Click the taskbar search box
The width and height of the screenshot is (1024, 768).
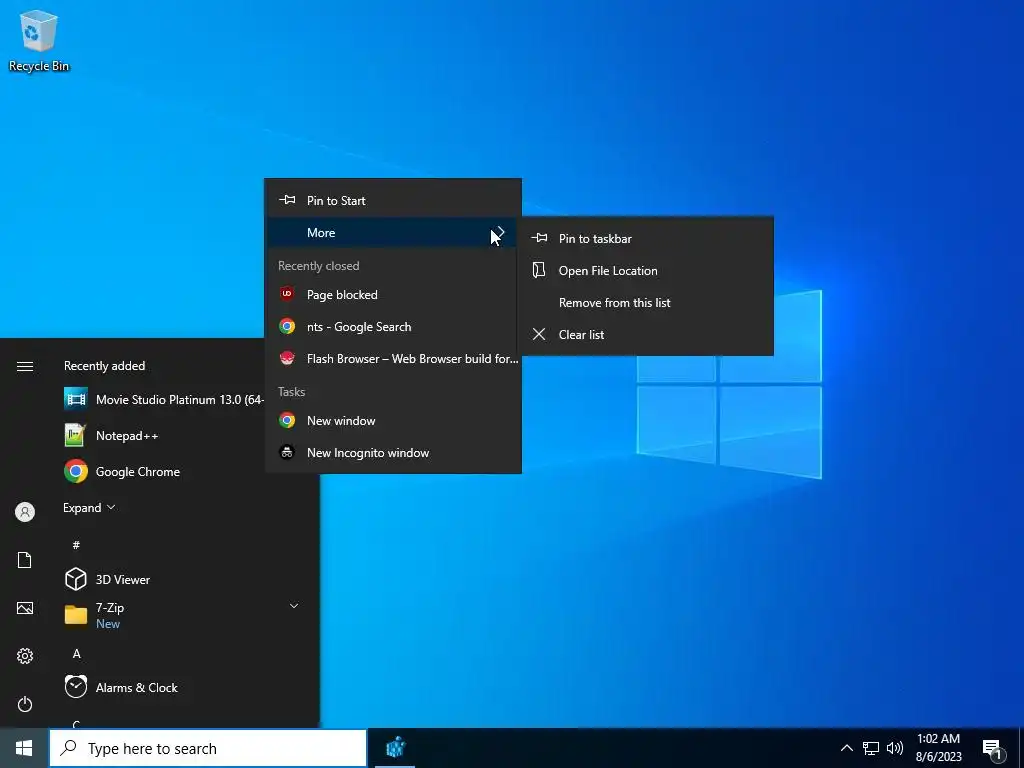click(x=208, y=748)
